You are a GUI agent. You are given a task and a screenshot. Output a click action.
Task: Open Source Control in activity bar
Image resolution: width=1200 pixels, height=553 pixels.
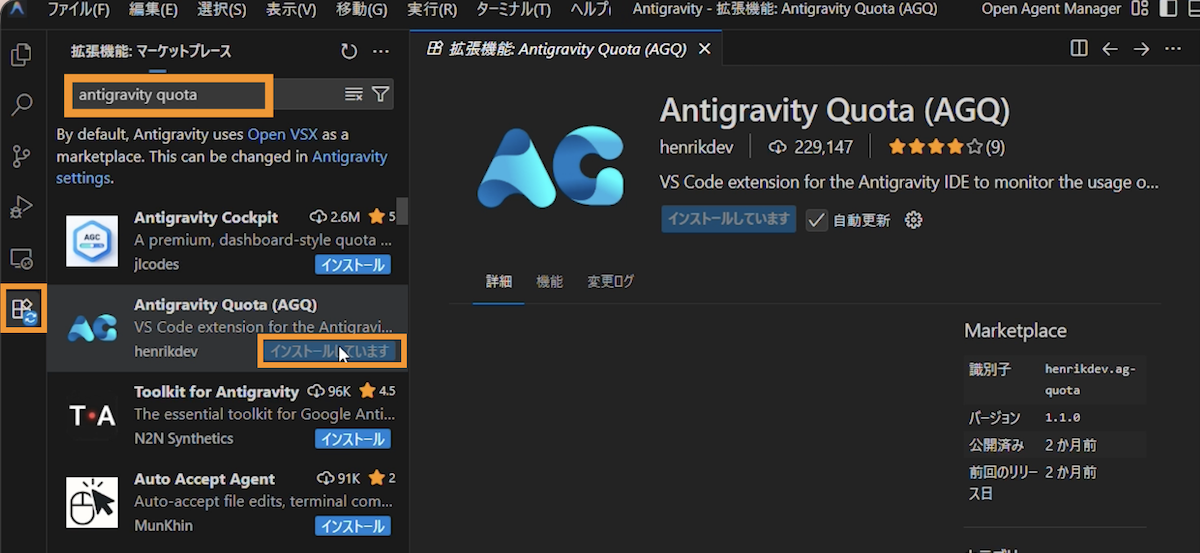coord(22,156)
